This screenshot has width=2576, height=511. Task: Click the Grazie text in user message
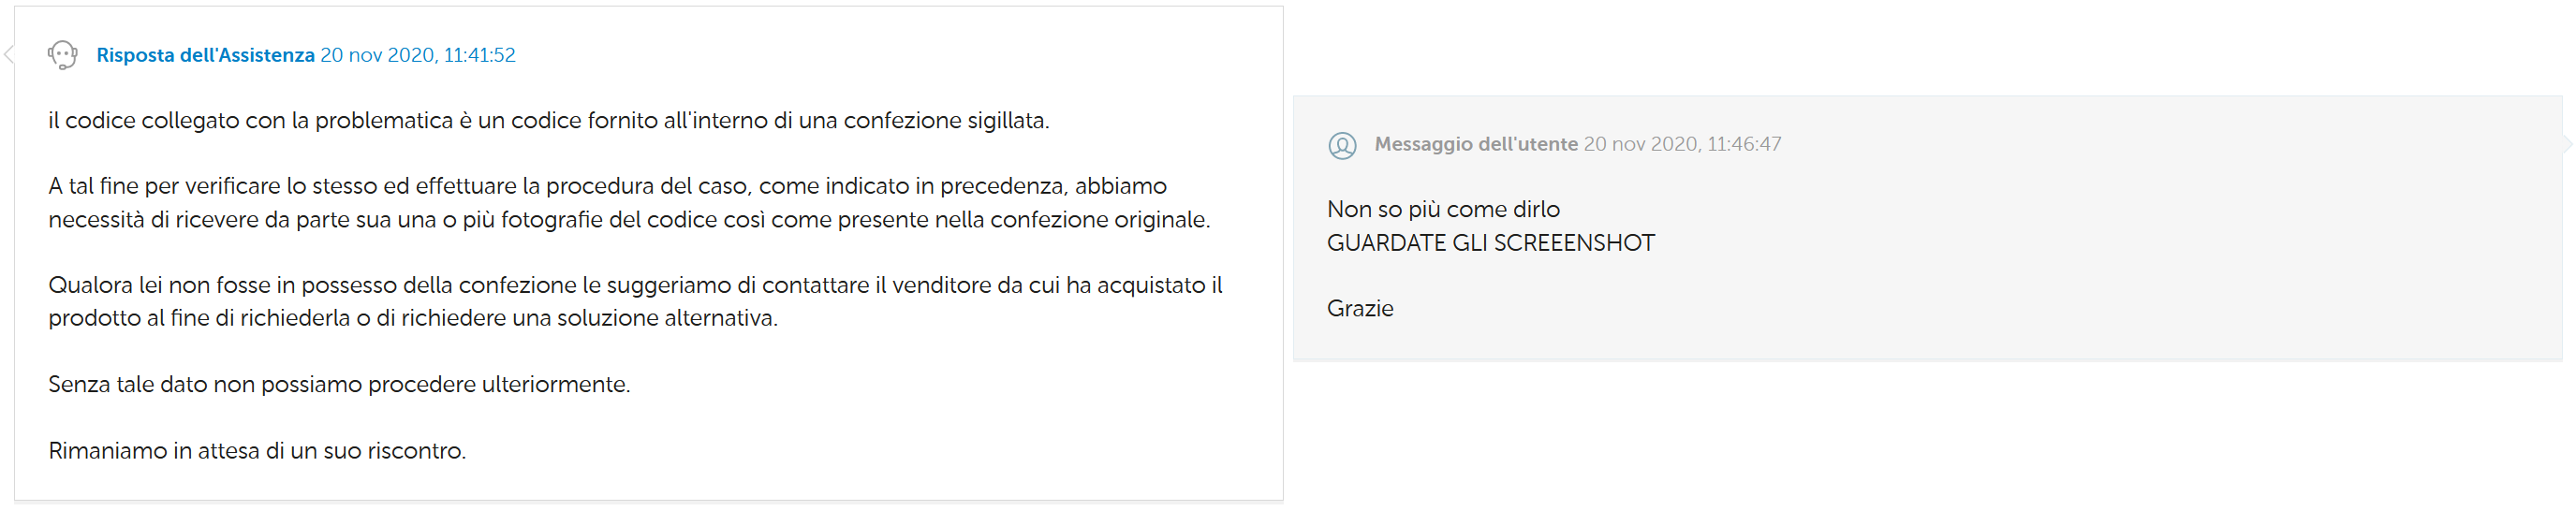click(x=1359, y=308)
